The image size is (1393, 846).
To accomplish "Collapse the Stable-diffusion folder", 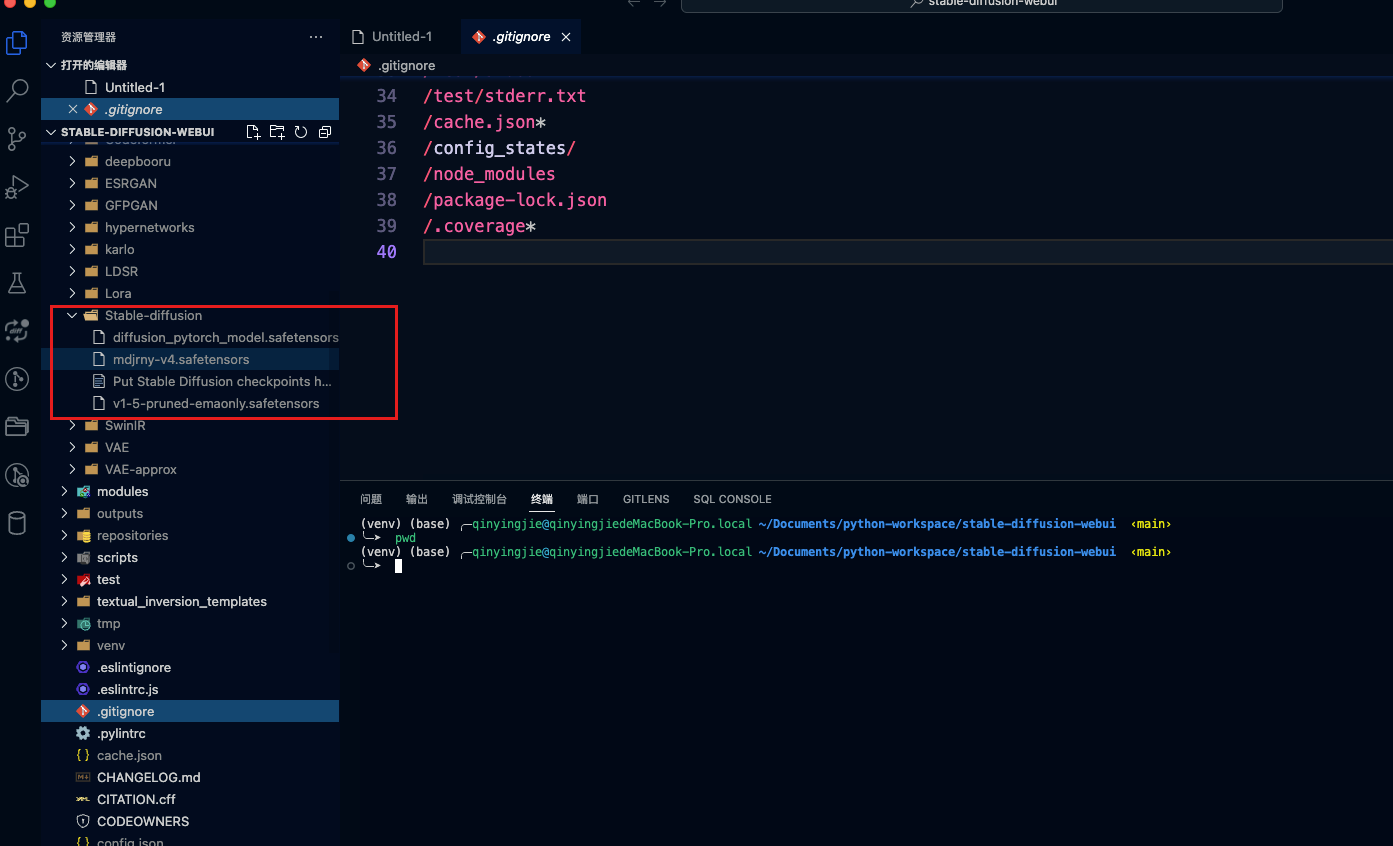I will click(x=72, y=315).
